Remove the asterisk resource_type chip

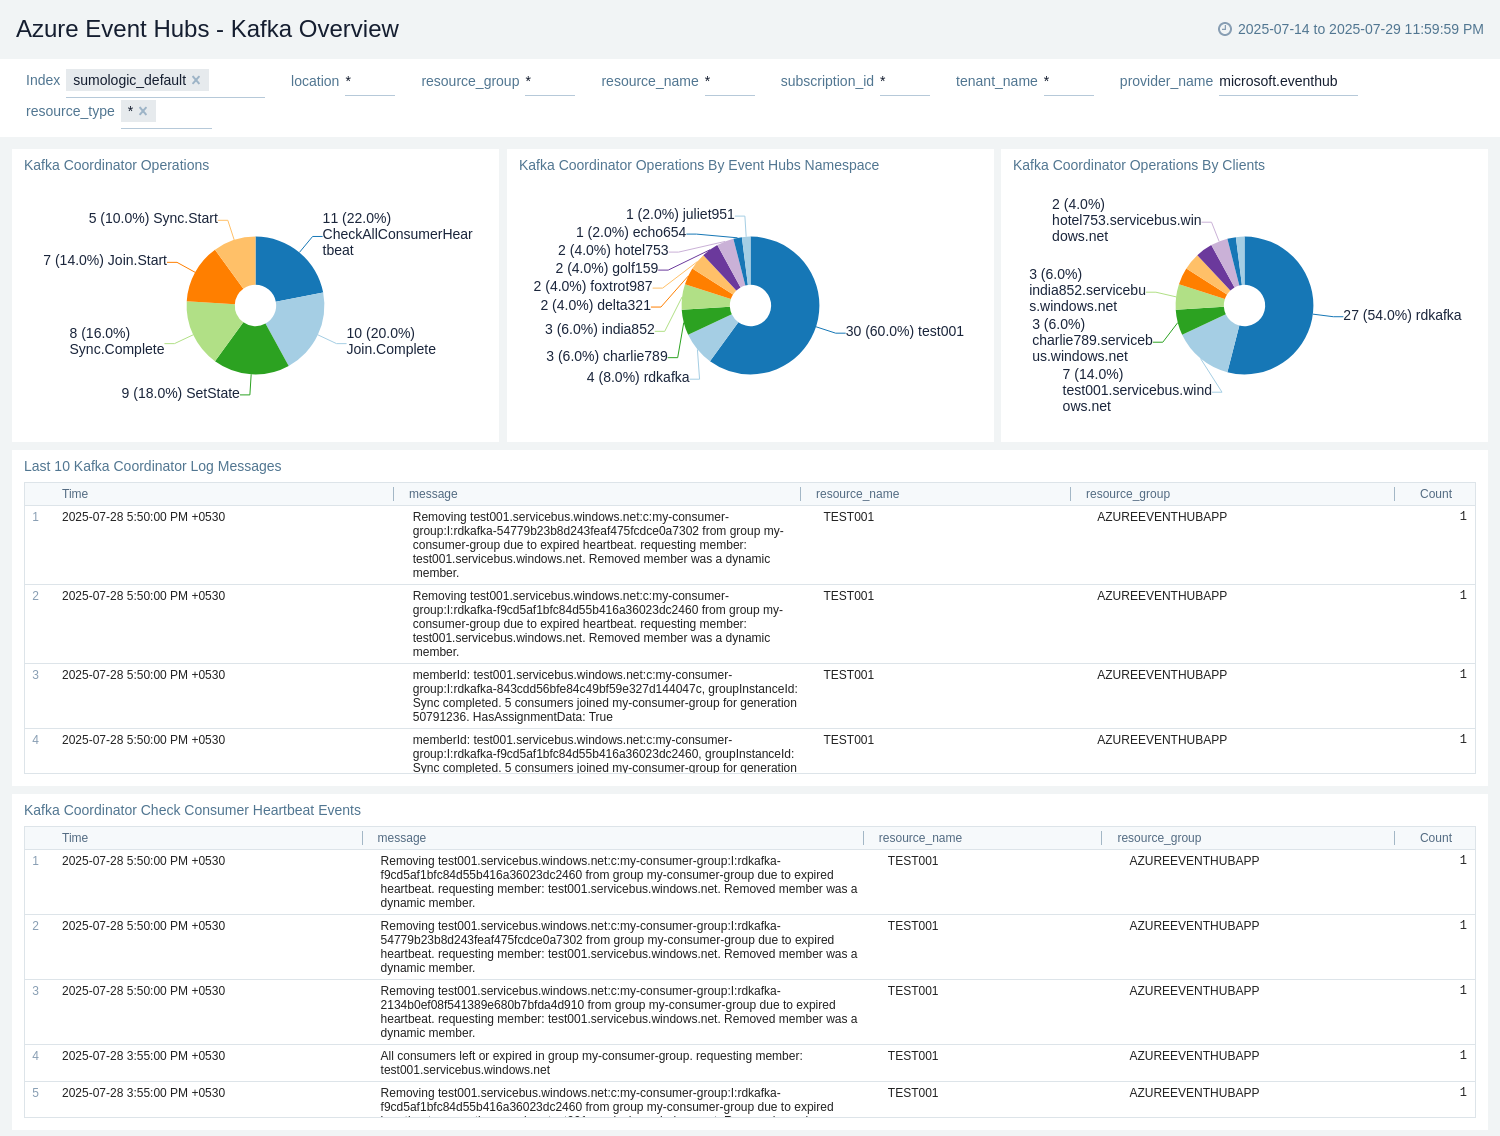click(x=143, y=111)
